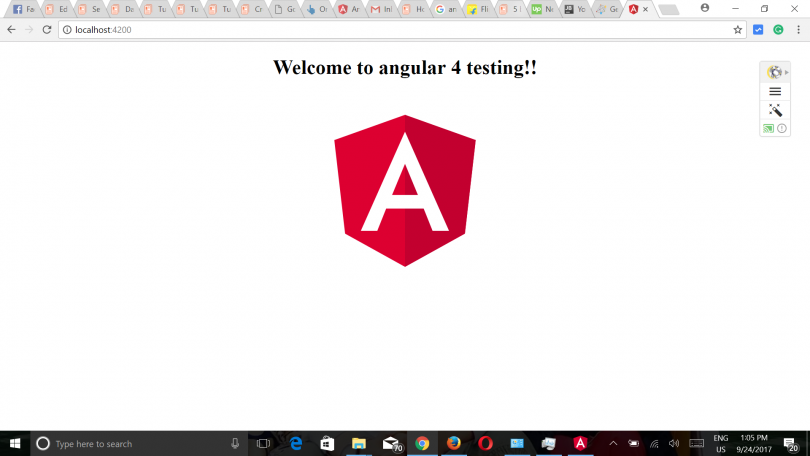Open a new browser tab

click(x=669, y=10)
